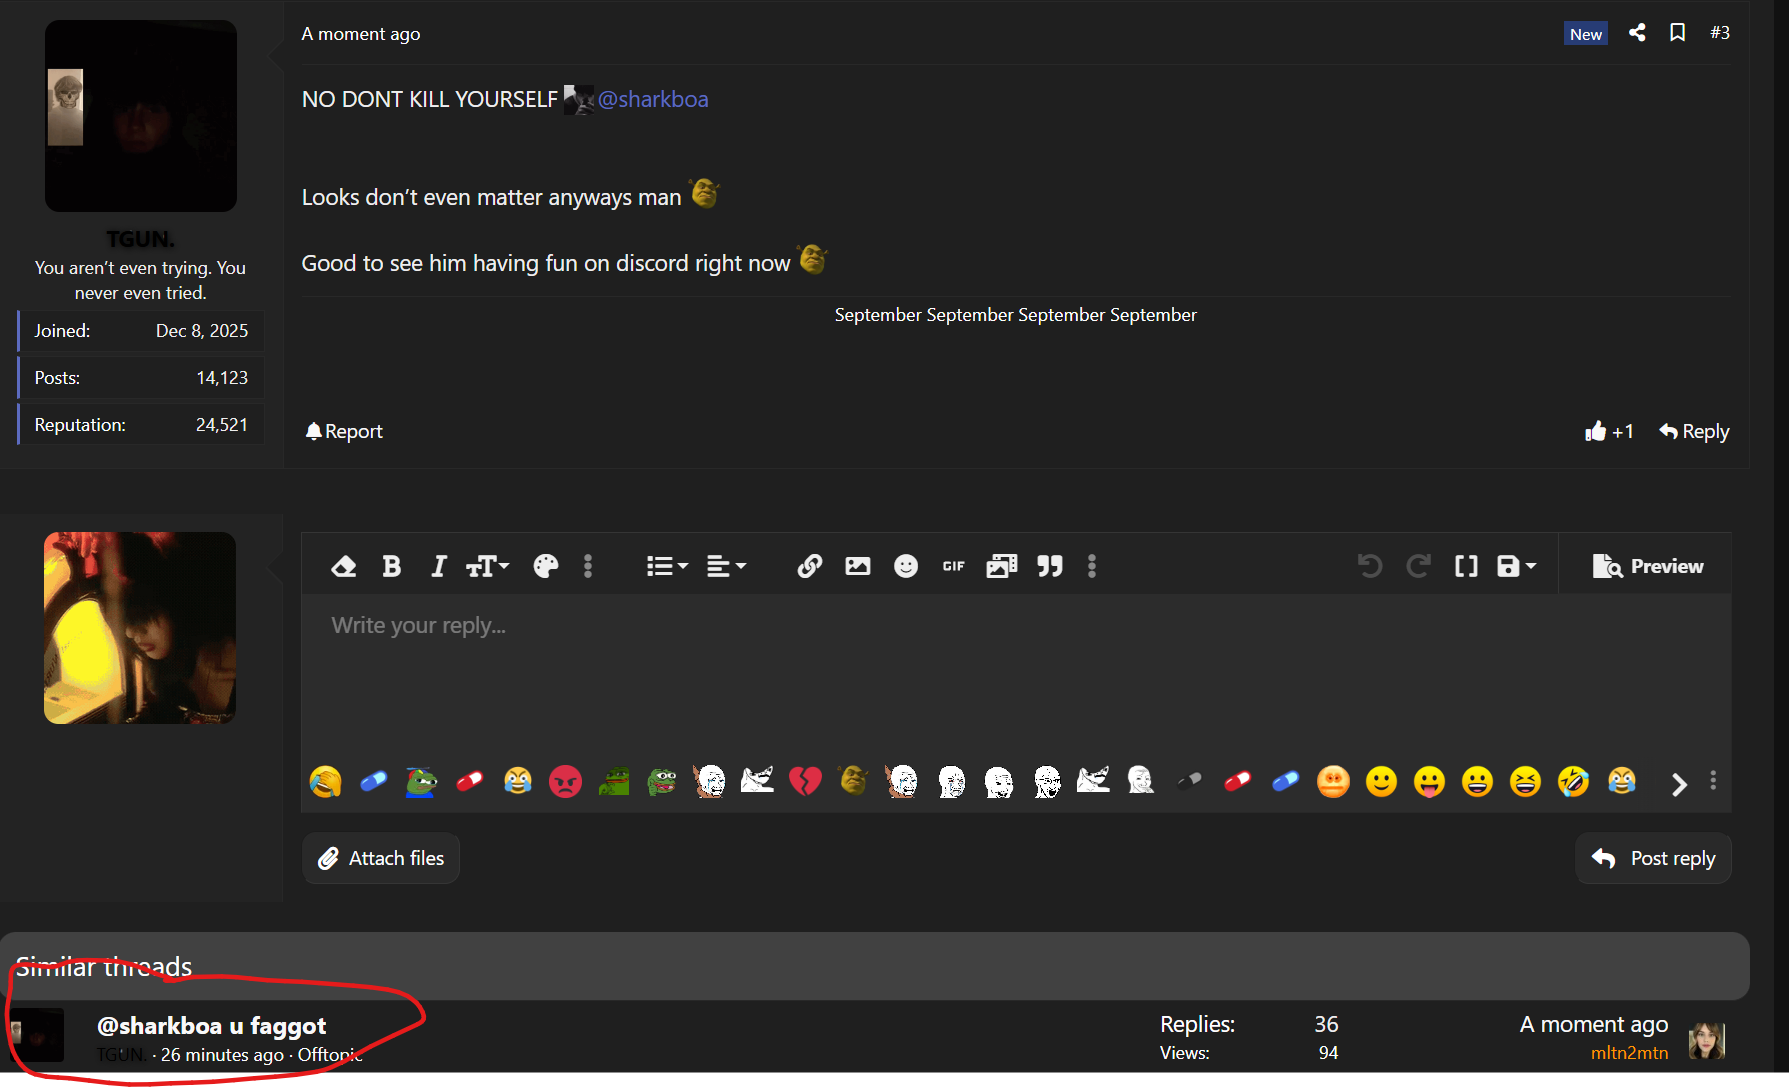The height and width of the screenshot is (1089, 1789).
Task: Open the similar thread title link starting with @sharkboa
Action: pos(211,1026)
